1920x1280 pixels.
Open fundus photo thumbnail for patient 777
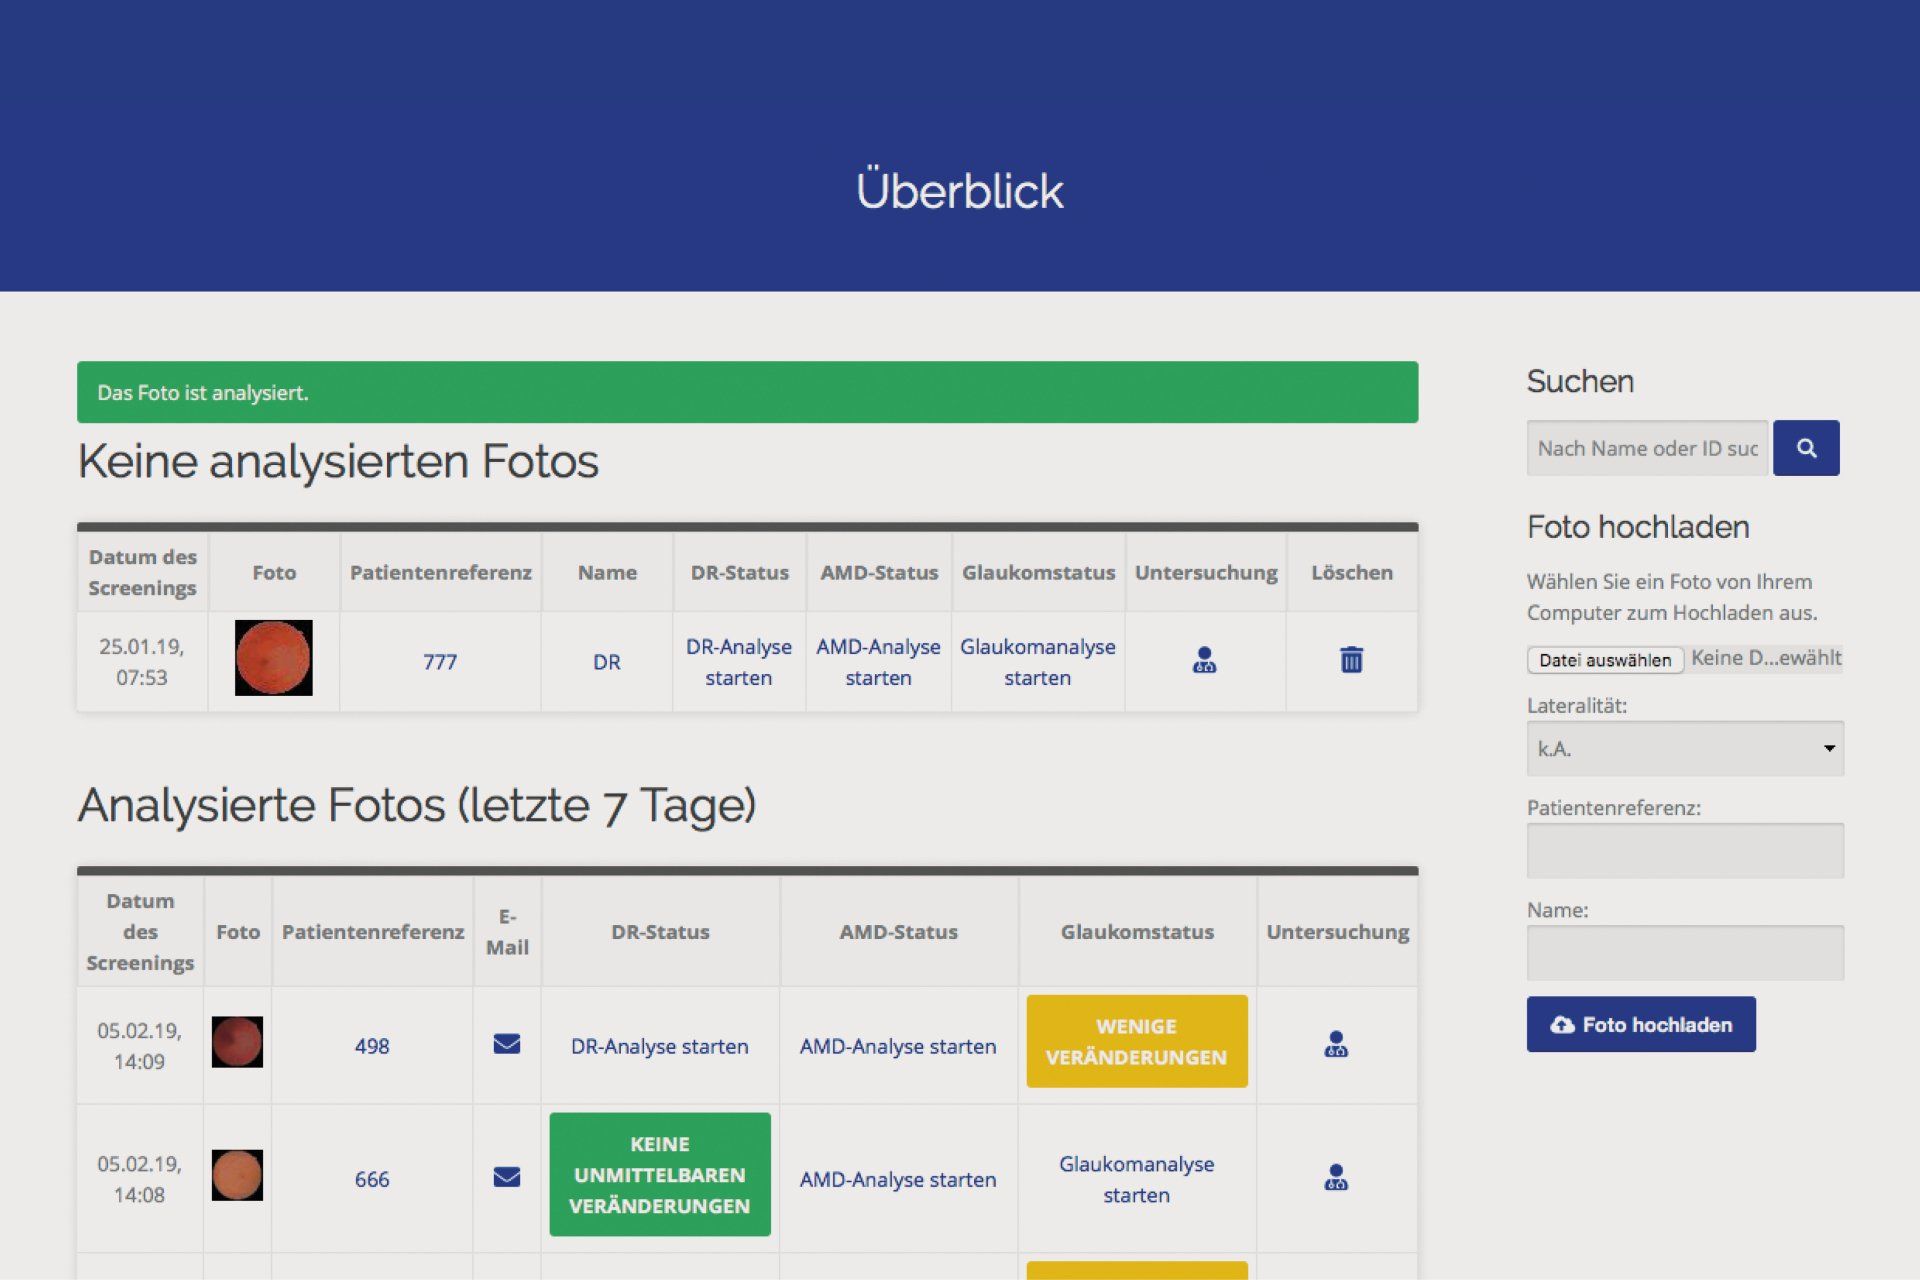273,658
